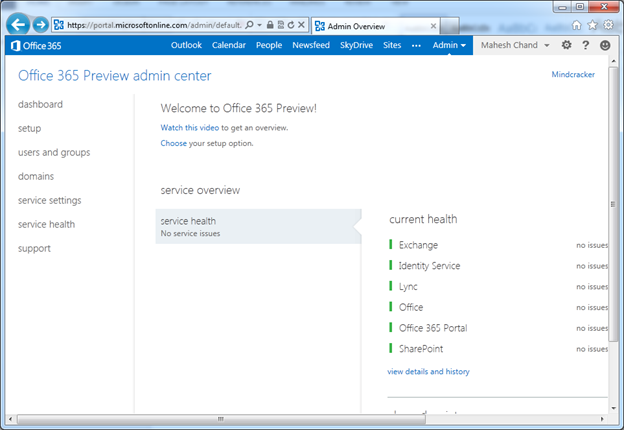624x430 pixels.
Task: Open domains in the left sidebar
Action: coord(36,176)
